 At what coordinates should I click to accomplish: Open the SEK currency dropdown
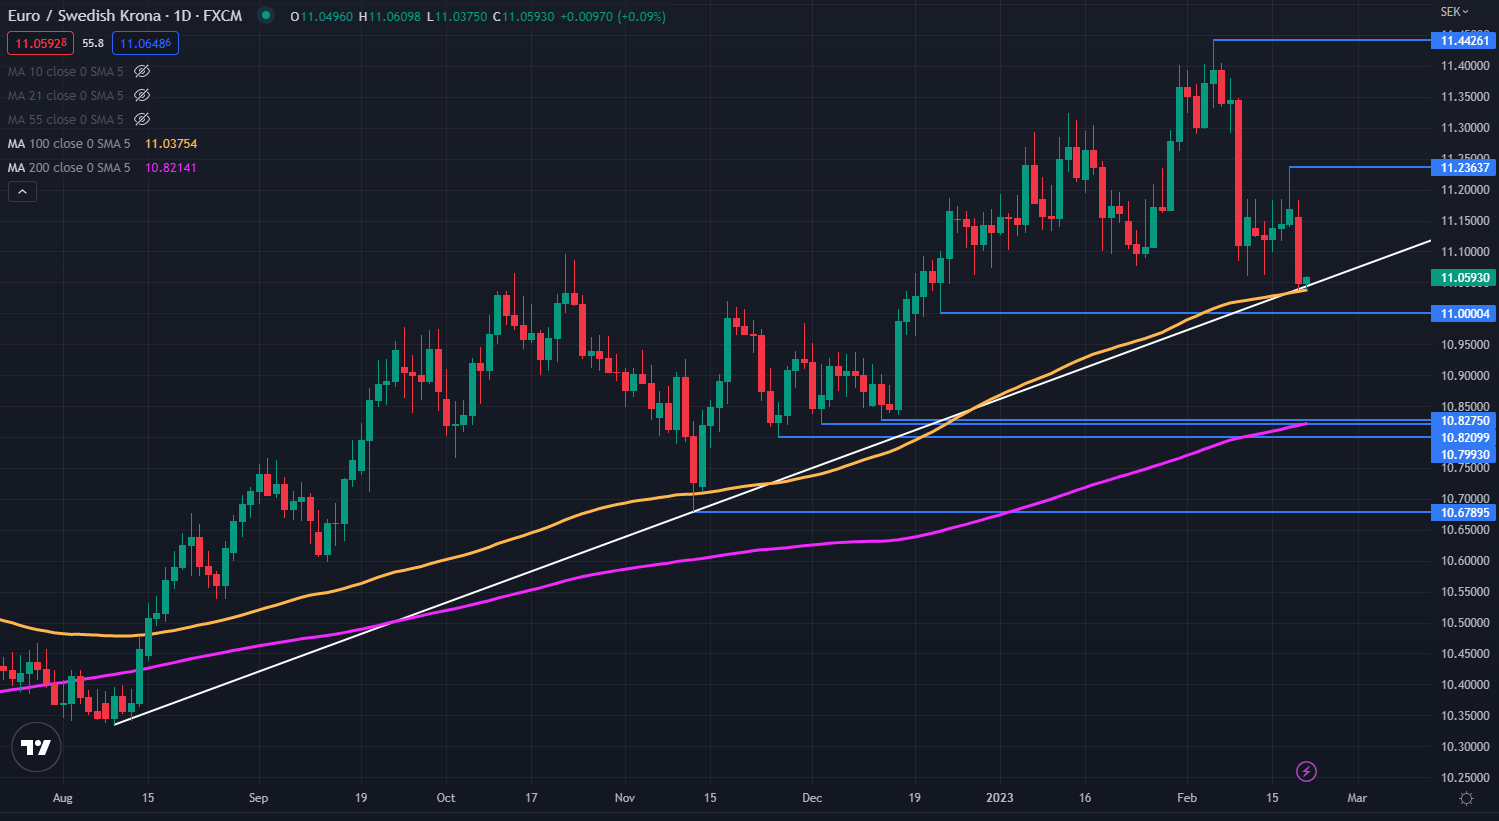(x=1454, y=12)
